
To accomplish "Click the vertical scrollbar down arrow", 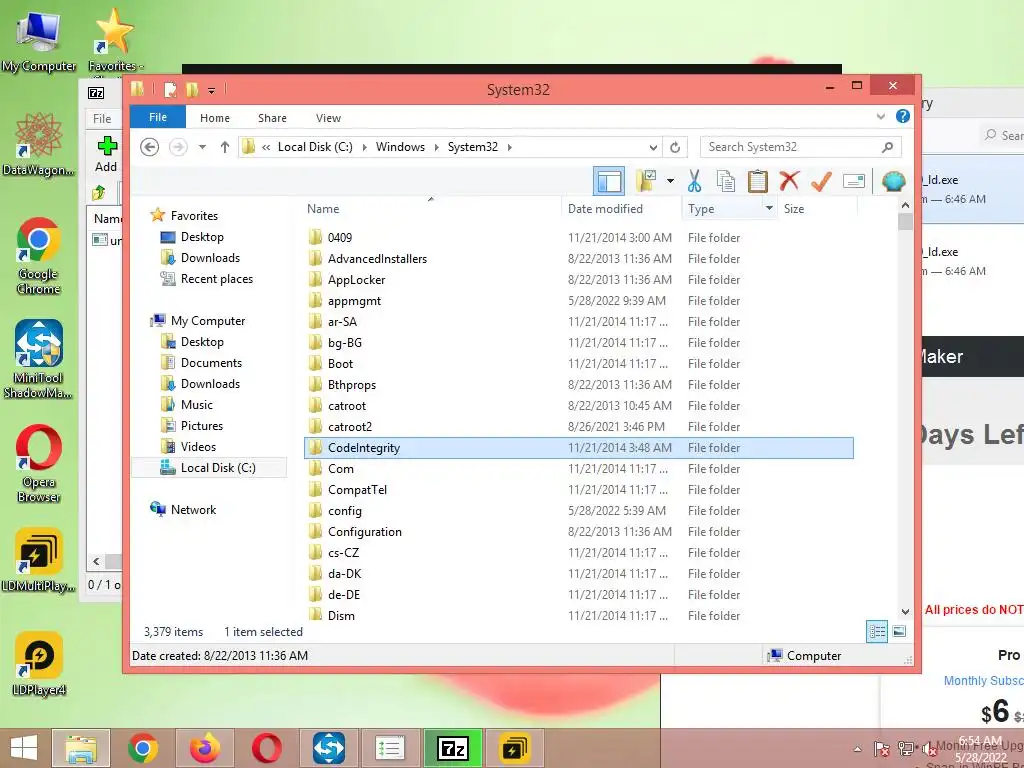I will tap(905, 612).
